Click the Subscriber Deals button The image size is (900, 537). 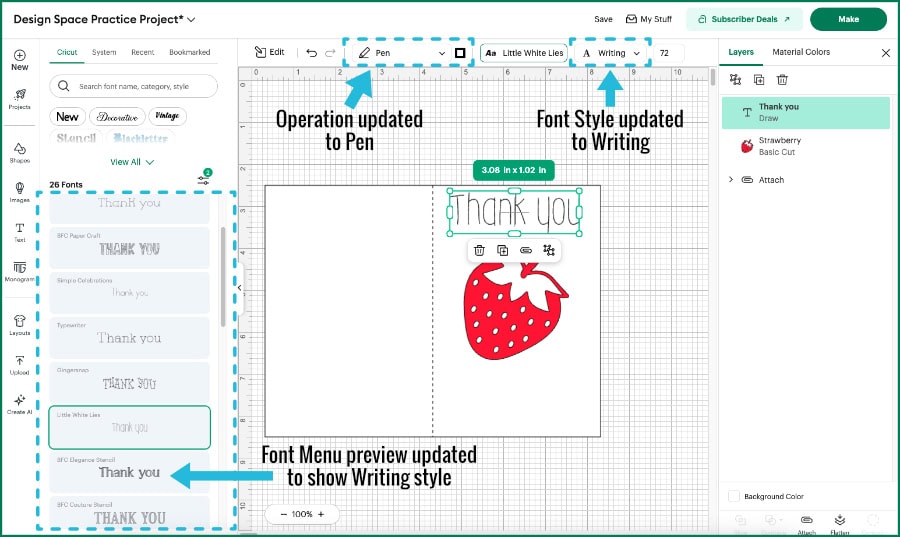coord(744,19)
